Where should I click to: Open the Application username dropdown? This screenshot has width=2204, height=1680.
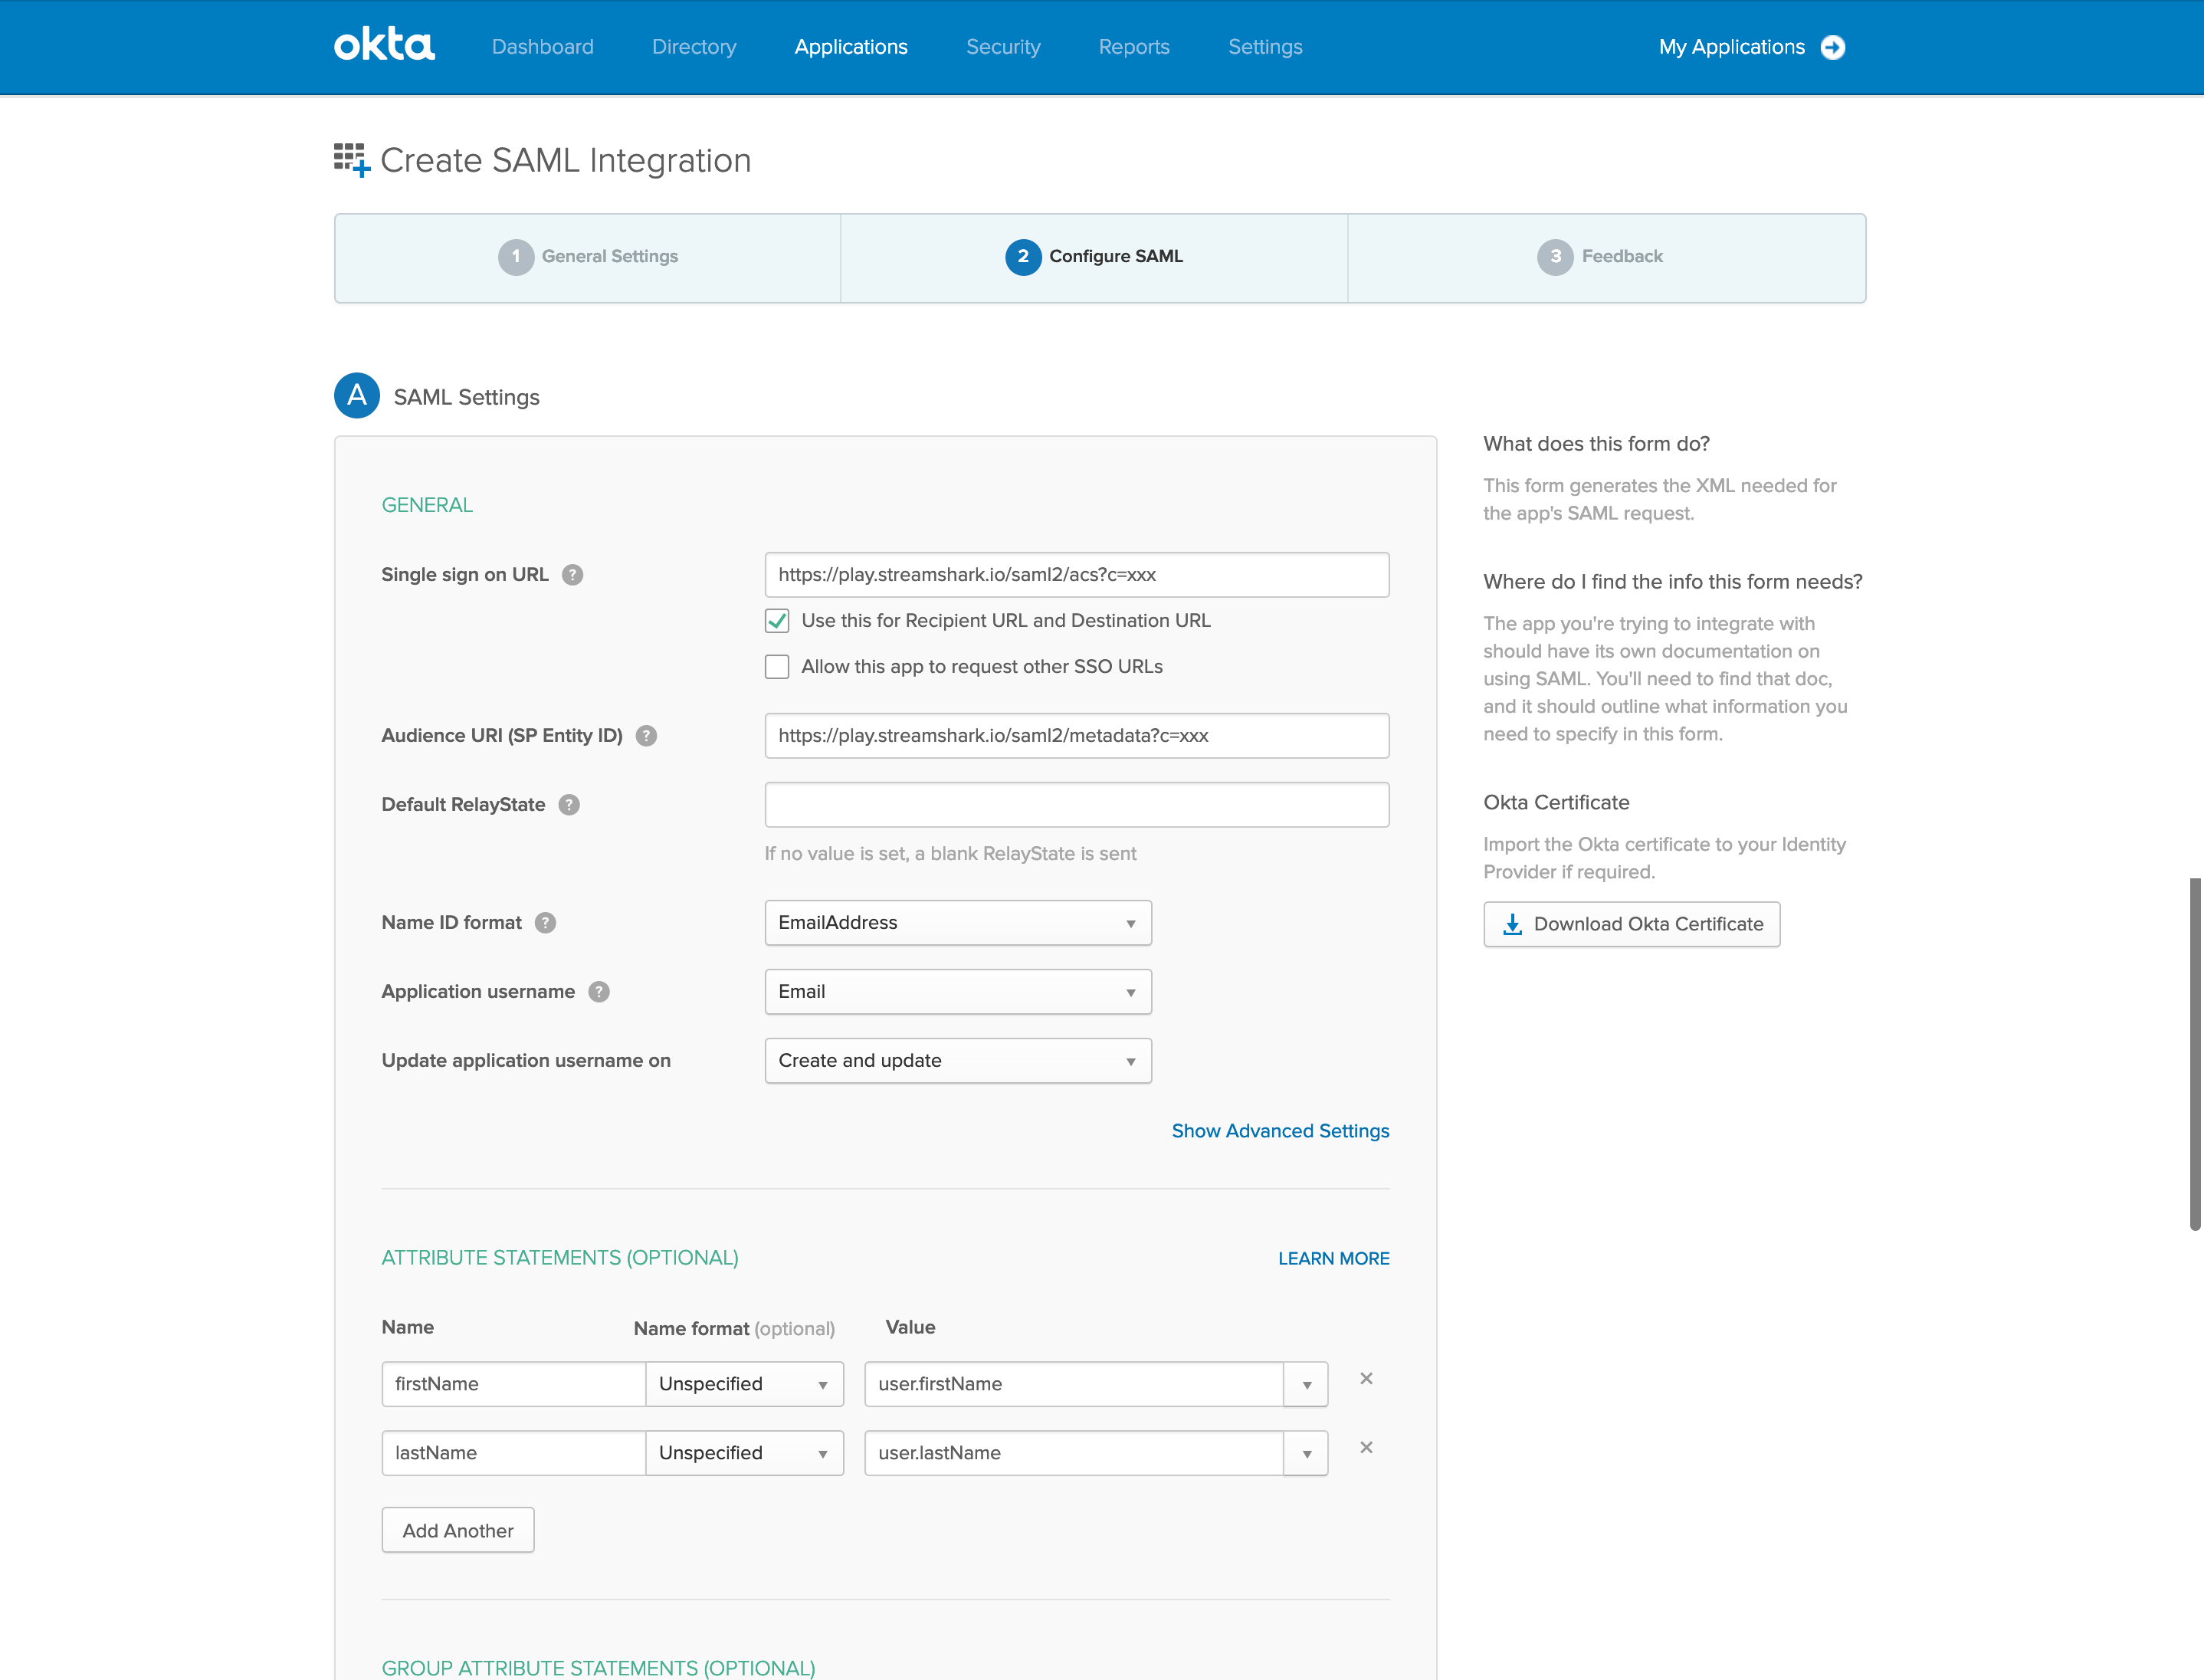click(958, 992)
